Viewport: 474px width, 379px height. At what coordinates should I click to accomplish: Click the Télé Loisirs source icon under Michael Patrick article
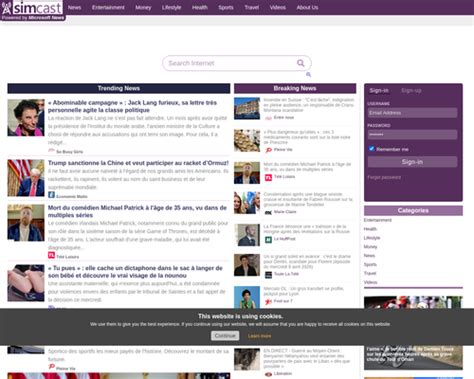point(51,255)
